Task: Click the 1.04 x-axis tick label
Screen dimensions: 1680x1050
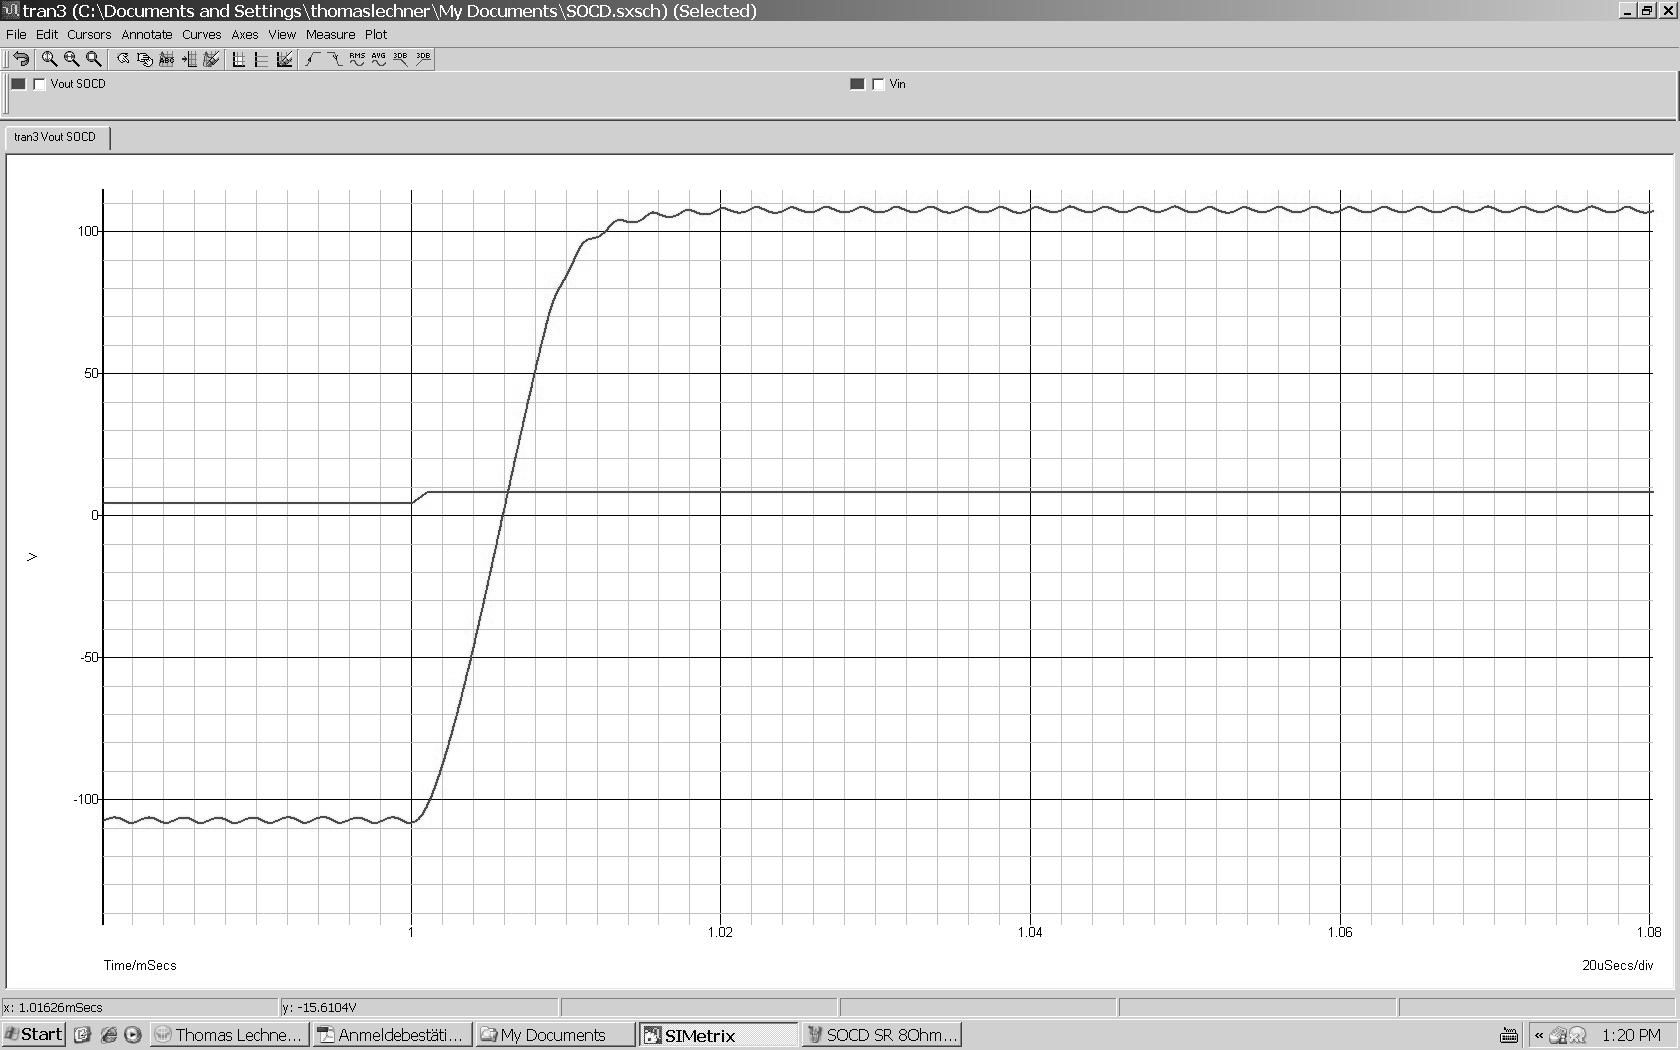Action: pos(1030,932)
